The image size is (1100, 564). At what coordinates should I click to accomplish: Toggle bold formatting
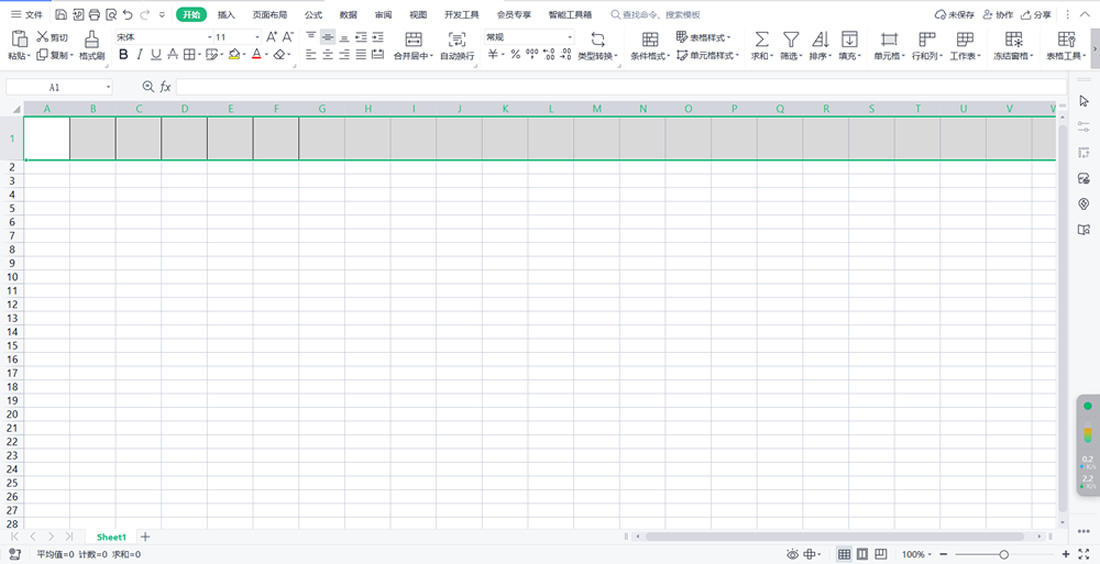pos(124,55)
